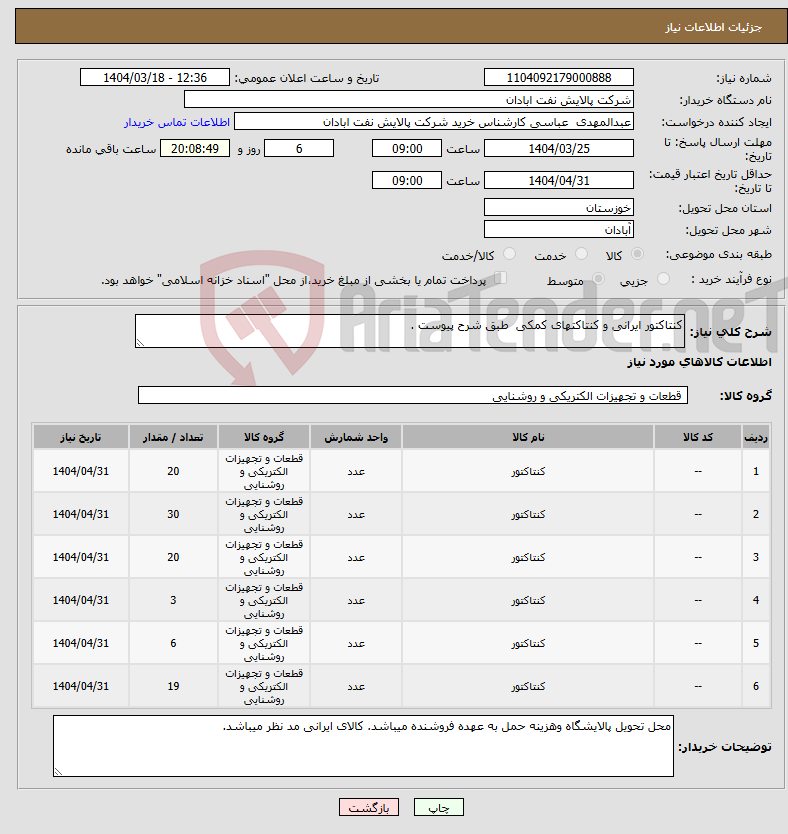
Task: Click the ردیف column header
Action: click(x=756, y=437)
